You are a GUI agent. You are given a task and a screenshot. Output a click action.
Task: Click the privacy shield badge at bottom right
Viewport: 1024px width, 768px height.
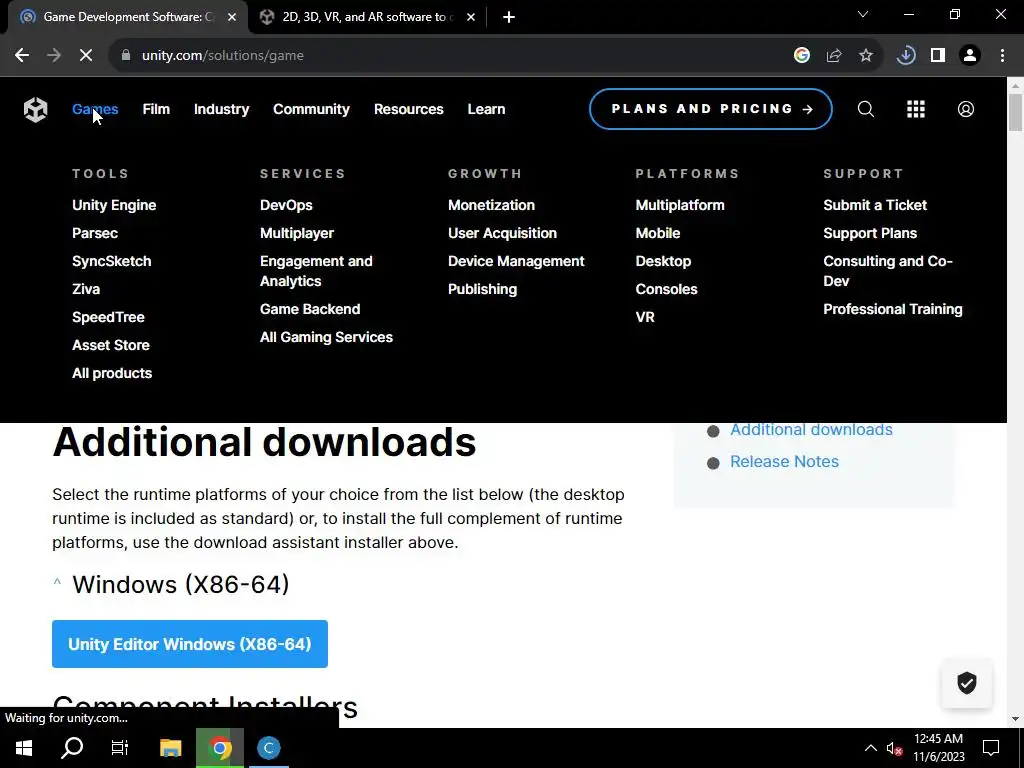tap(967, 683)
